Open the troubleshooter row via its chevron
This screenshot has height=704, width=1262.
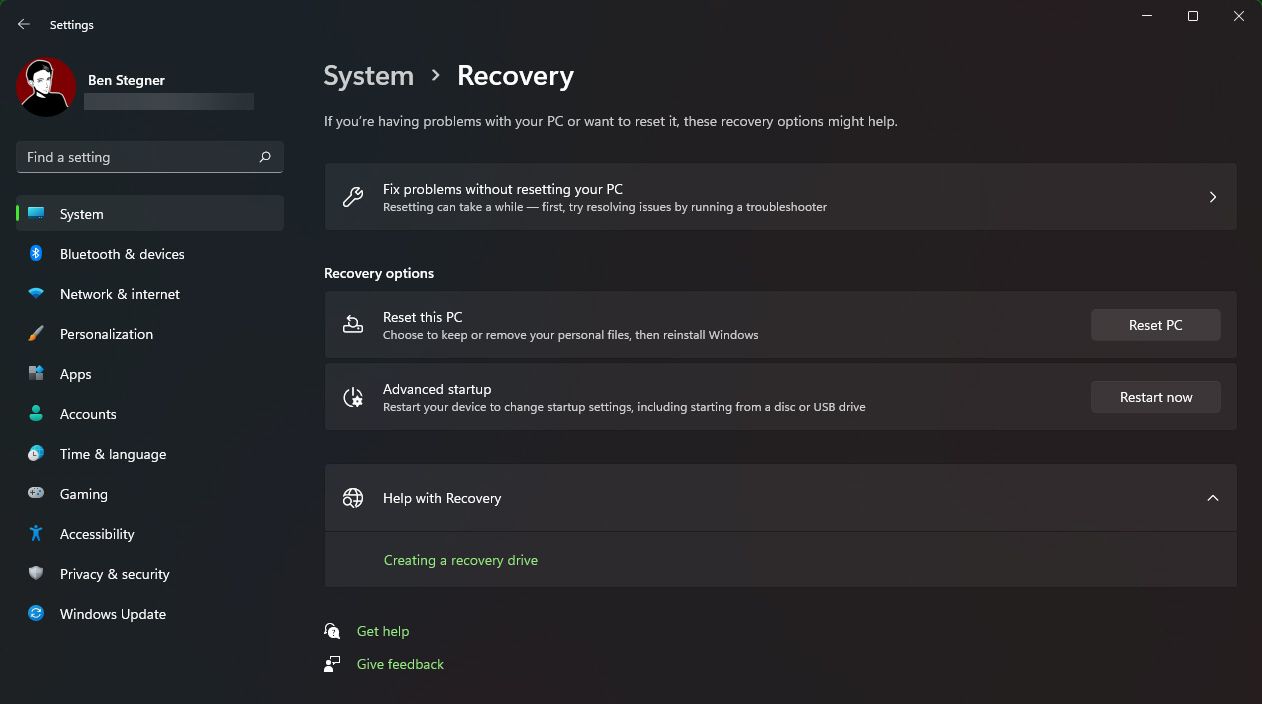pos(1212,197)
